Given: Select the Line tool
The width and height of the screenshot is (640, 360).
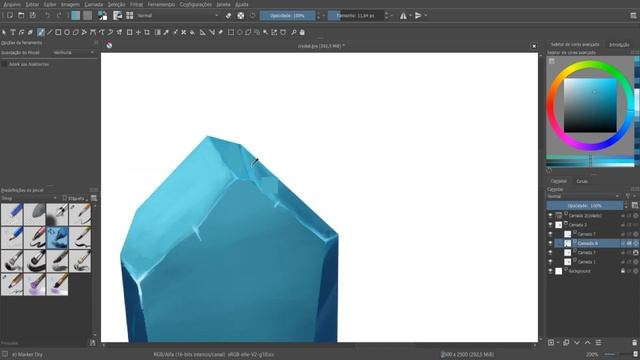Looking at the screenshot, I should (49, 32).
